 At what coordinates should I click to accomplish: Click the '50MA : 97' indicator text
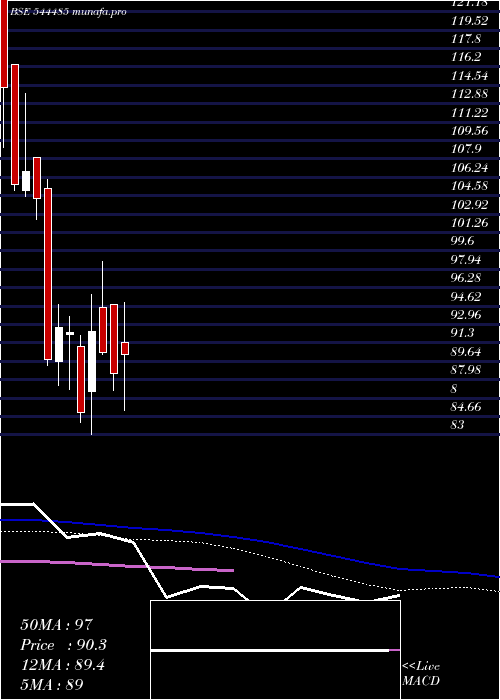57,625
